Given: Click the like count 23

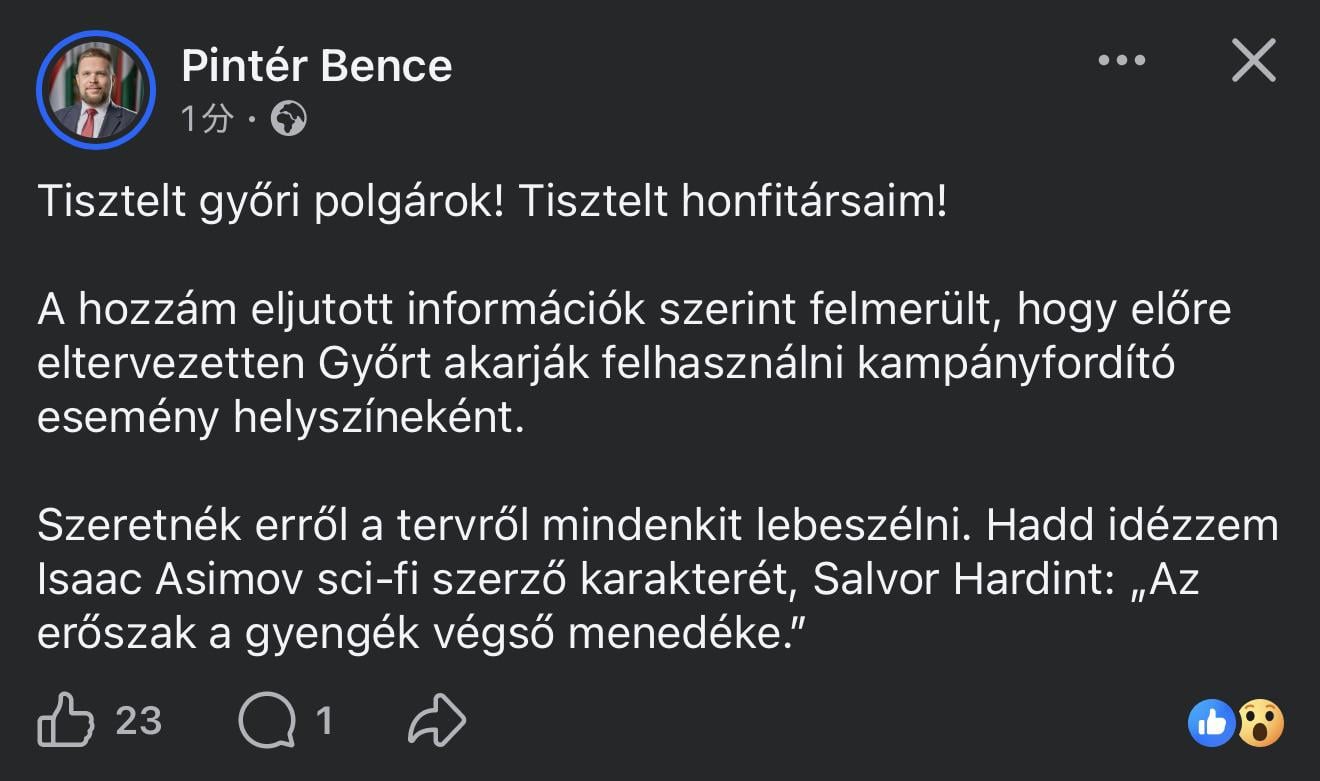Looking at the screenshot, I should coord(138,721).
